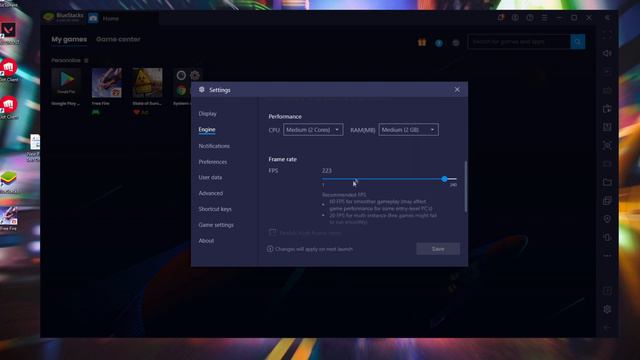The image size is (640, 360).
Task: Open settings gear in side toolbar
Action: 607,309
